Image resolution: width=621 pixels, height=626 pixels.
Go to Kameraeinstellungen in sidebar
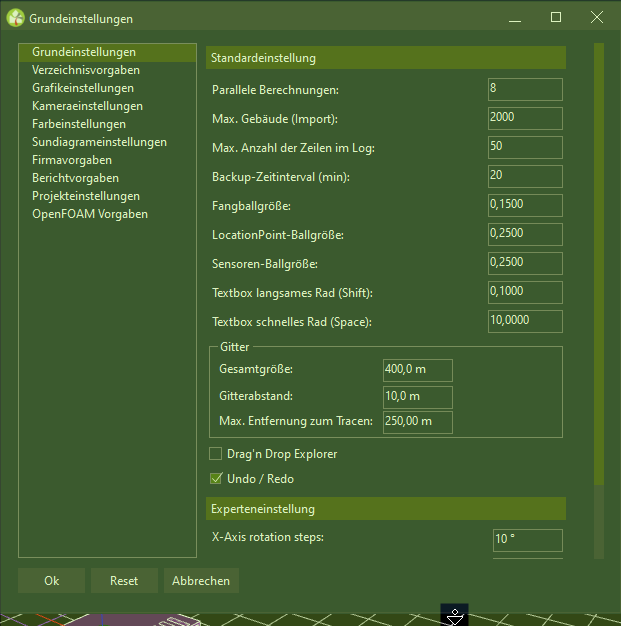point(107,106)
